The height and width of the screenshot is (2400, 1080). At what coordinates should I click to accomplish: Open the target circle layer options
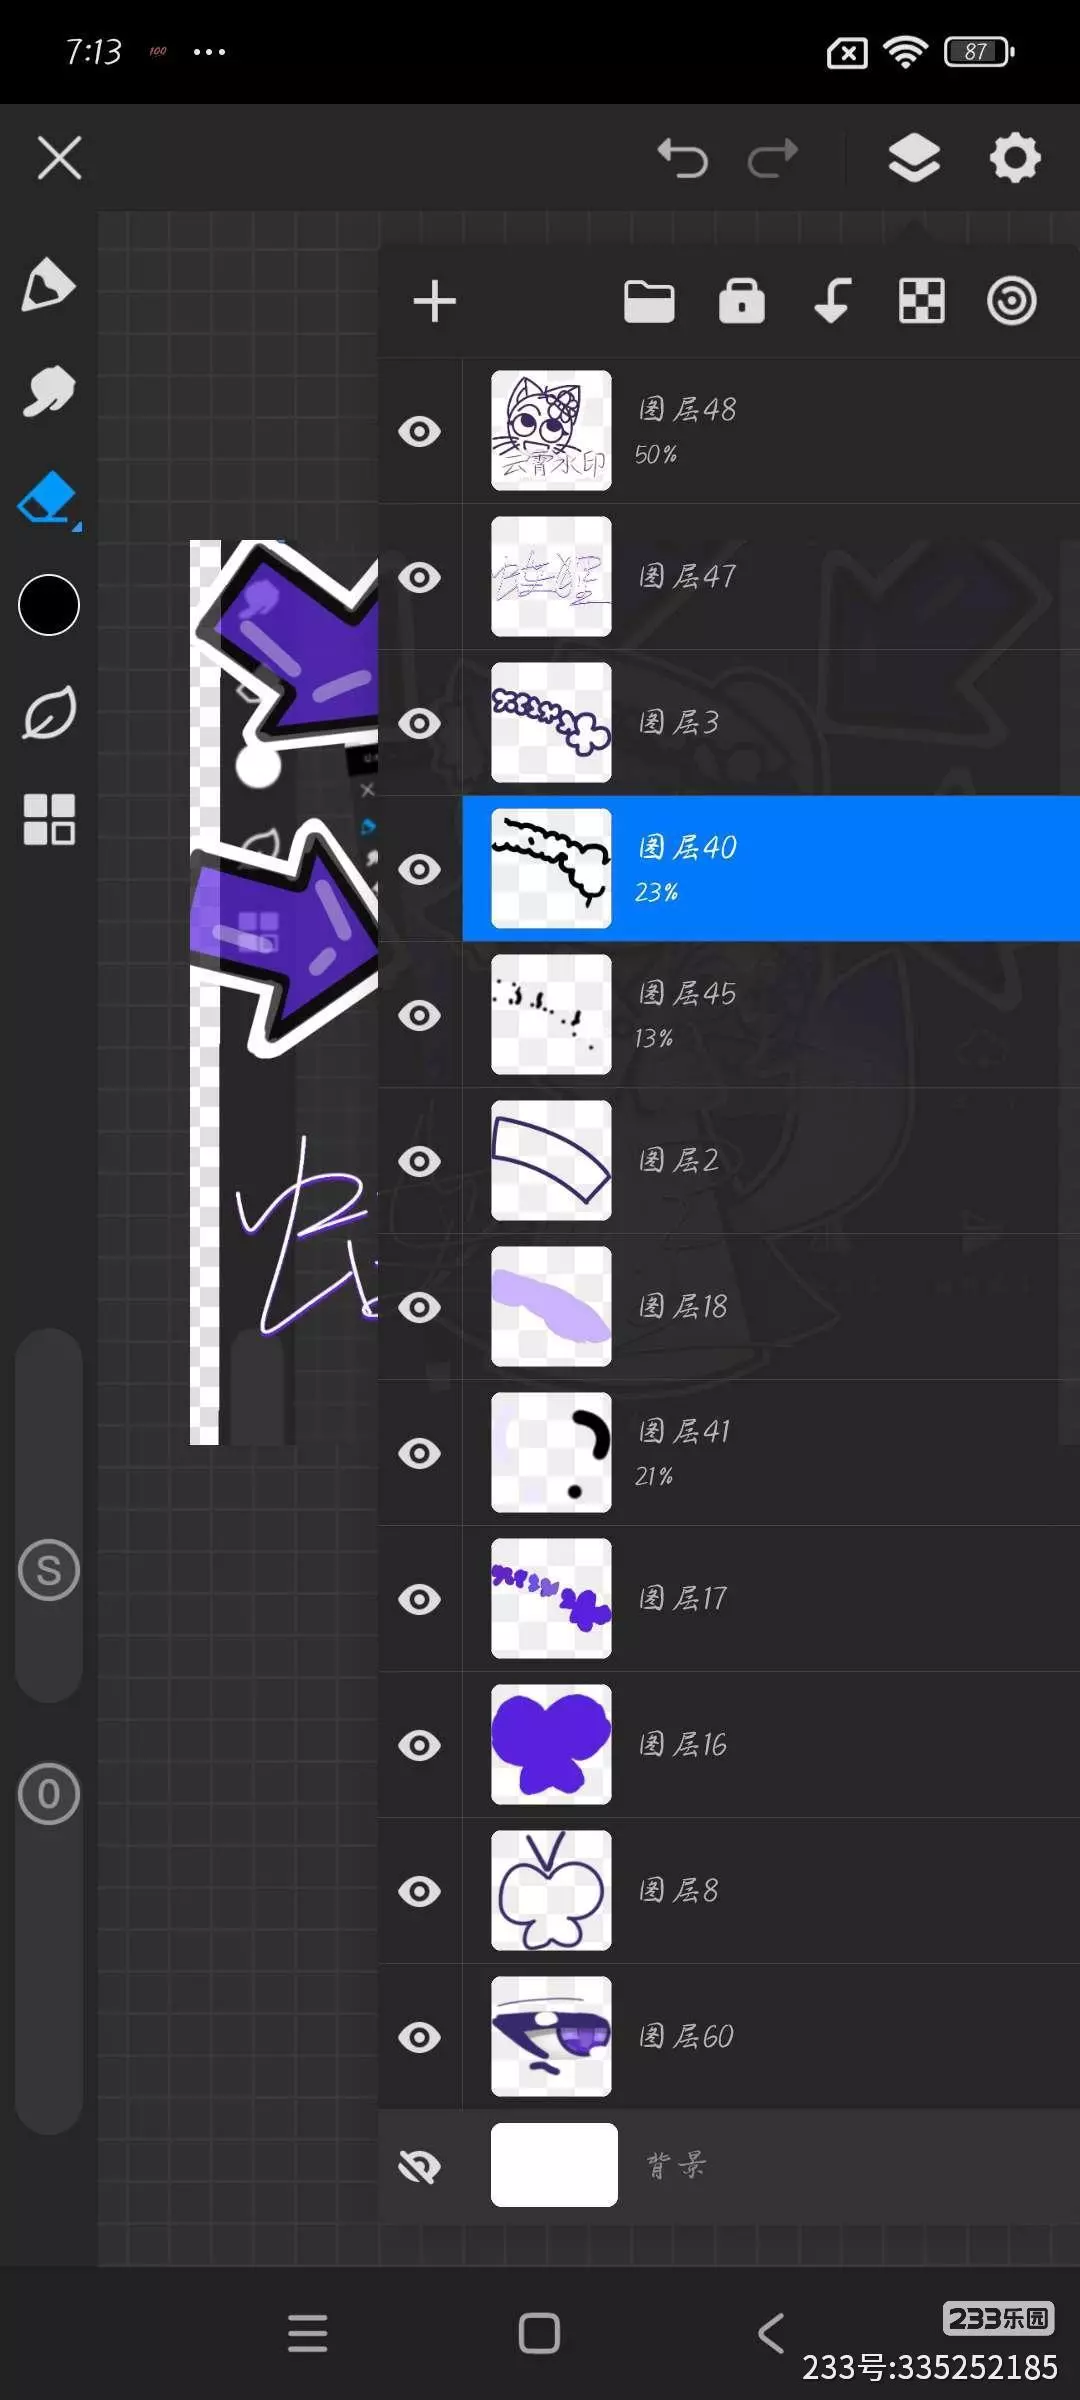pyautogui.click(x=1012, y=301)
